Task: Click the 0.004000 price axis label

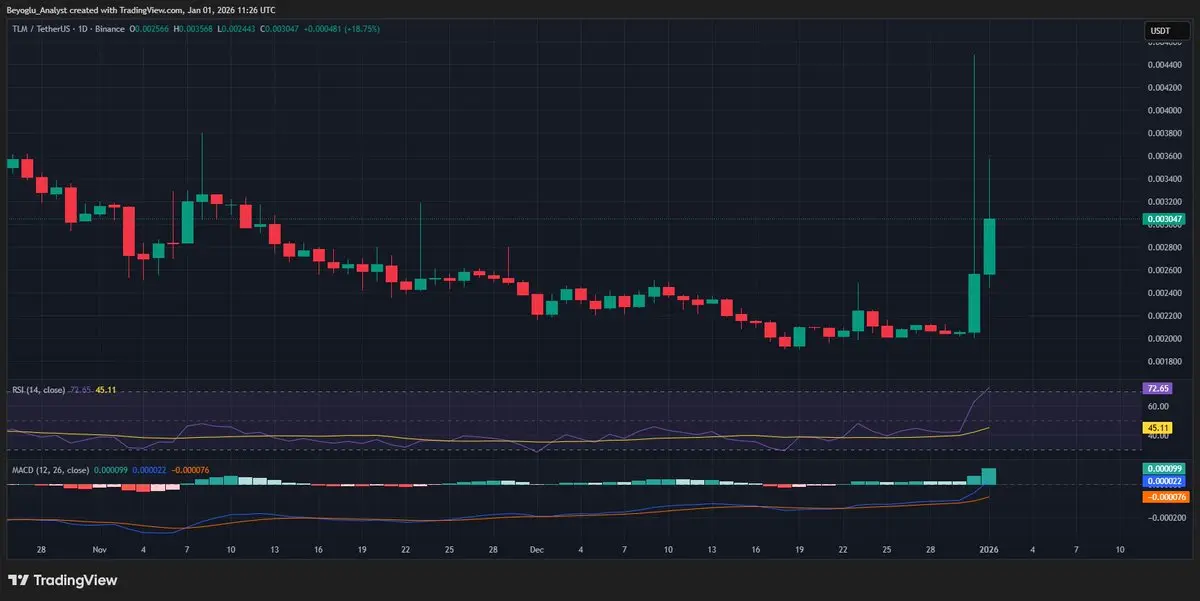Action: coord(1163,110)
